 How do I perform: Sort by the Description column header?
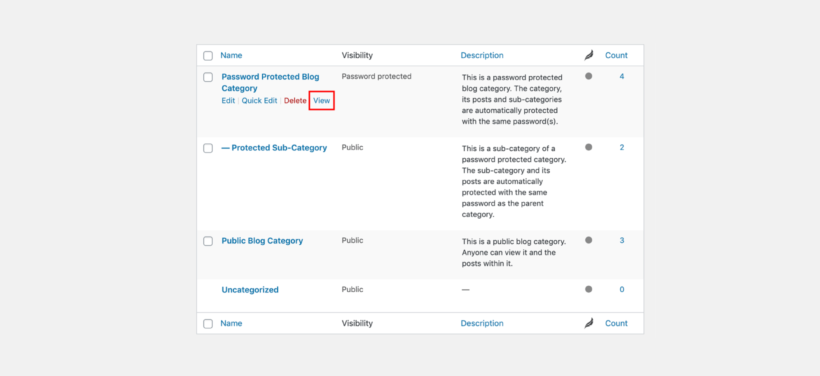[x=482, y=55]
